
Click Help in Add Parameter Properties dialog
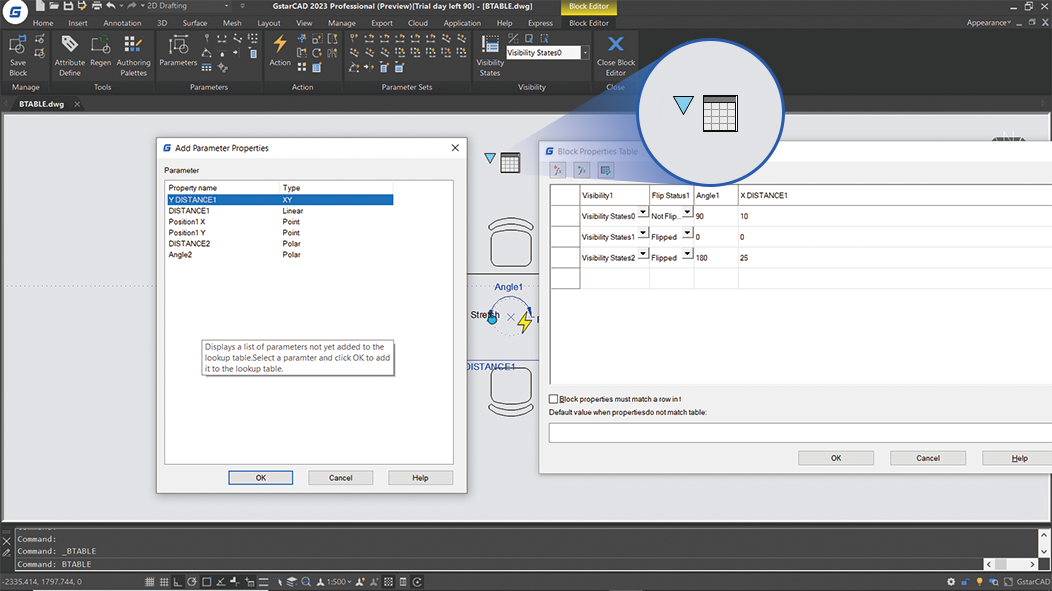pyautogui.click(x=420, y=478)
